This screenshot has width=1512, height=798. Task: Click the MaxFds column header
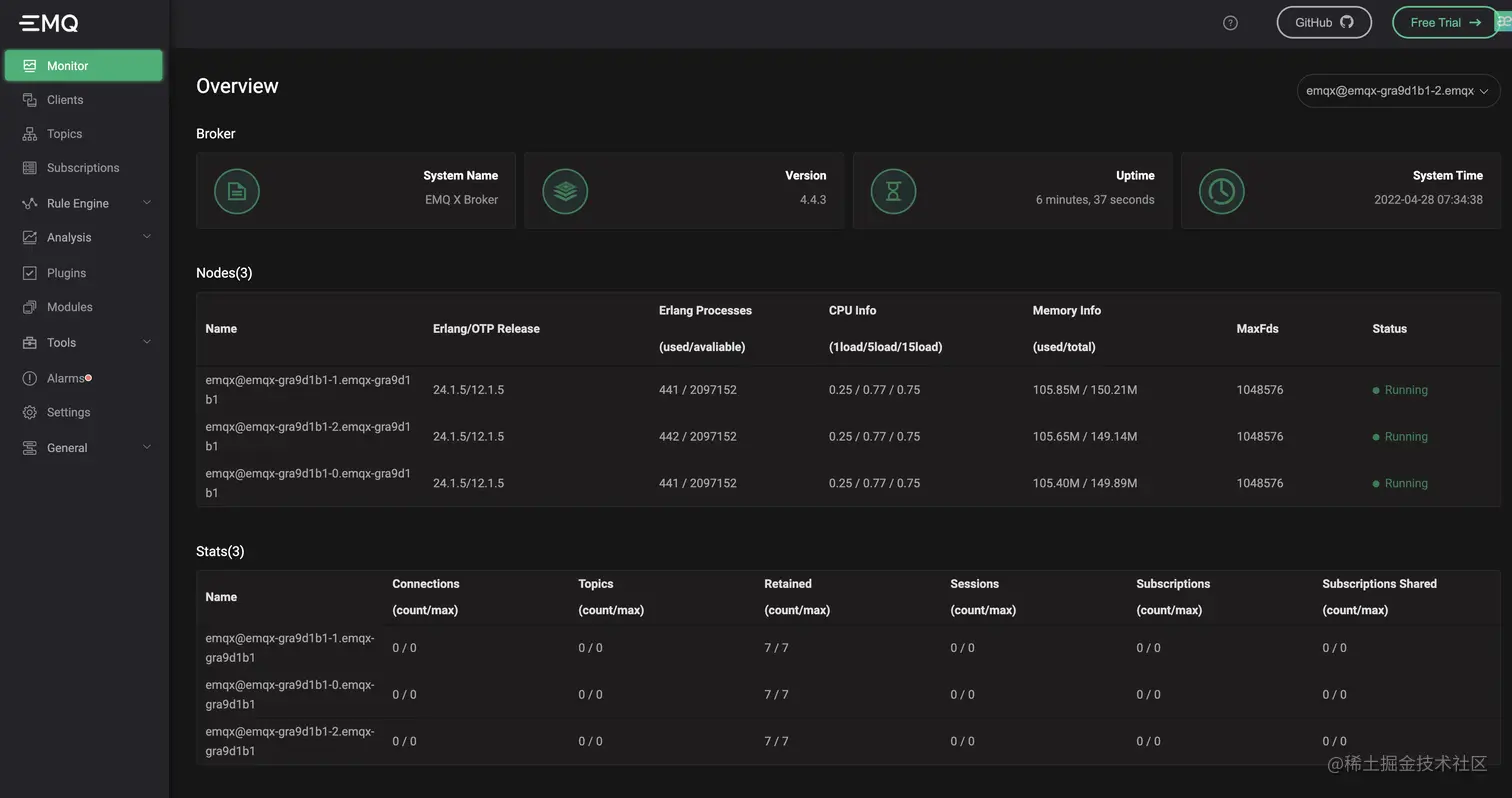click(1257, 329)
